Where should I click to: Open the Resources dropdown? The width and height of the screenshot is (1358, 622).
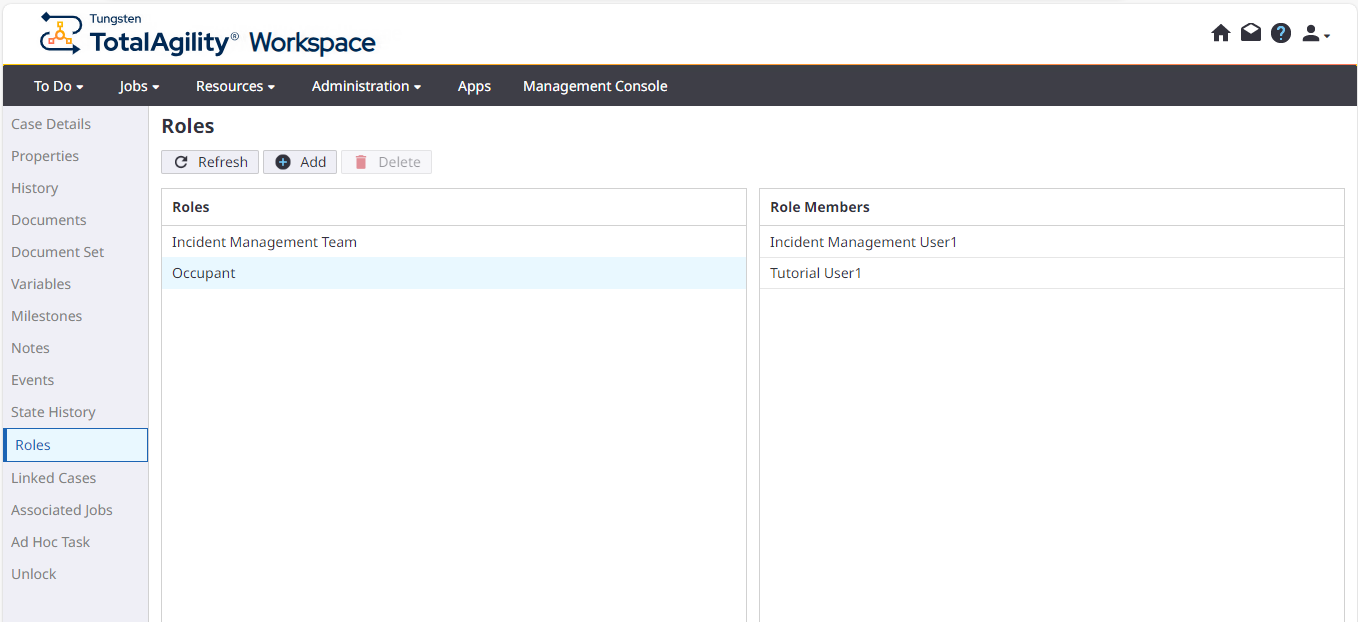234,86
